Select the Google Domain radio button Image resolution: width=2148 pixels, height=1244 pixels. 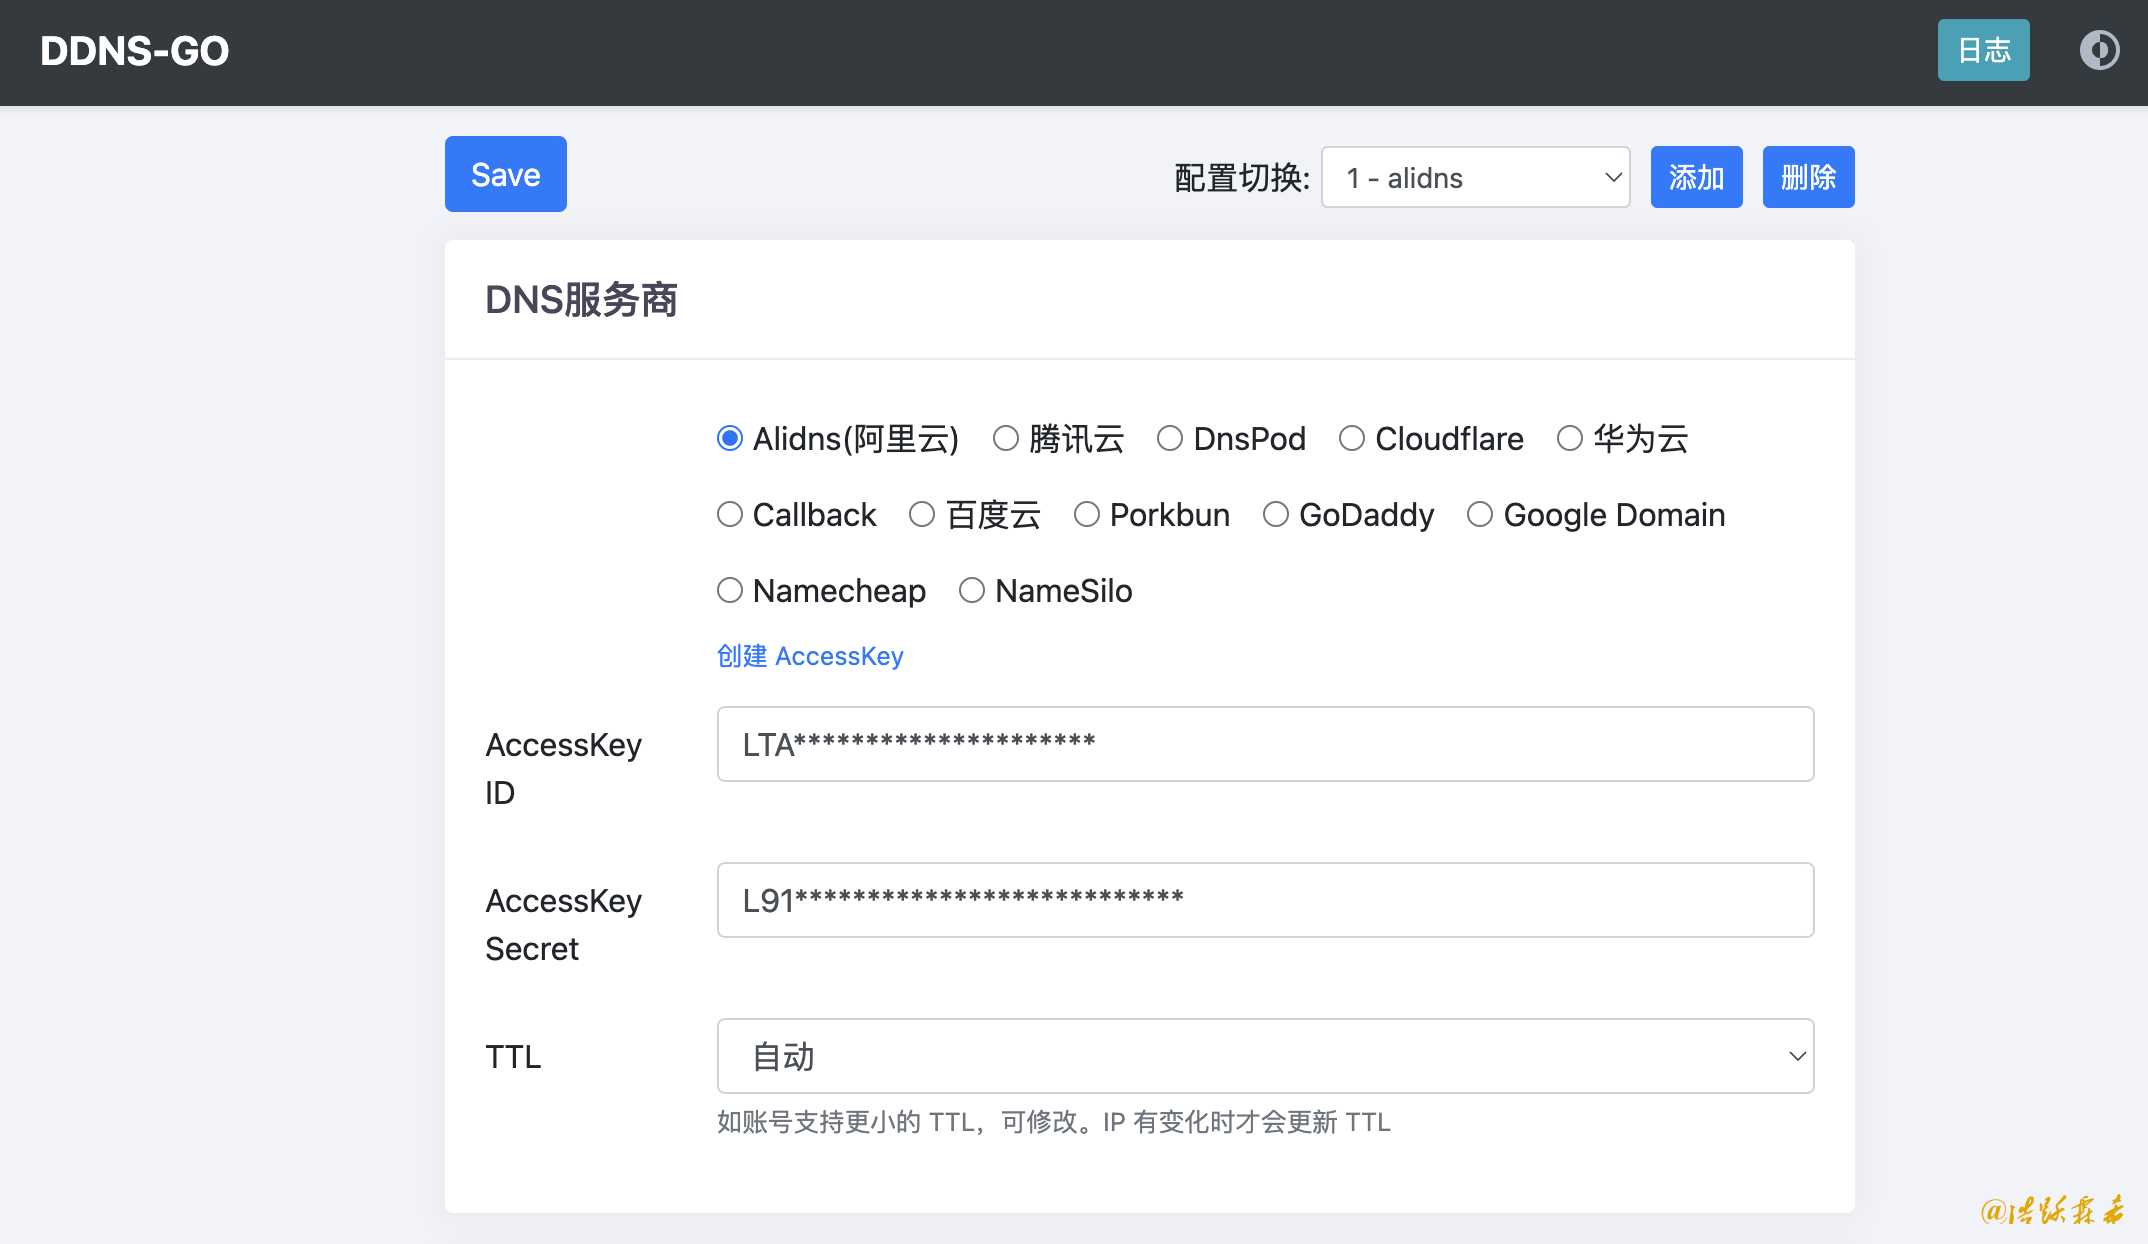click(x=1479, y=514)
